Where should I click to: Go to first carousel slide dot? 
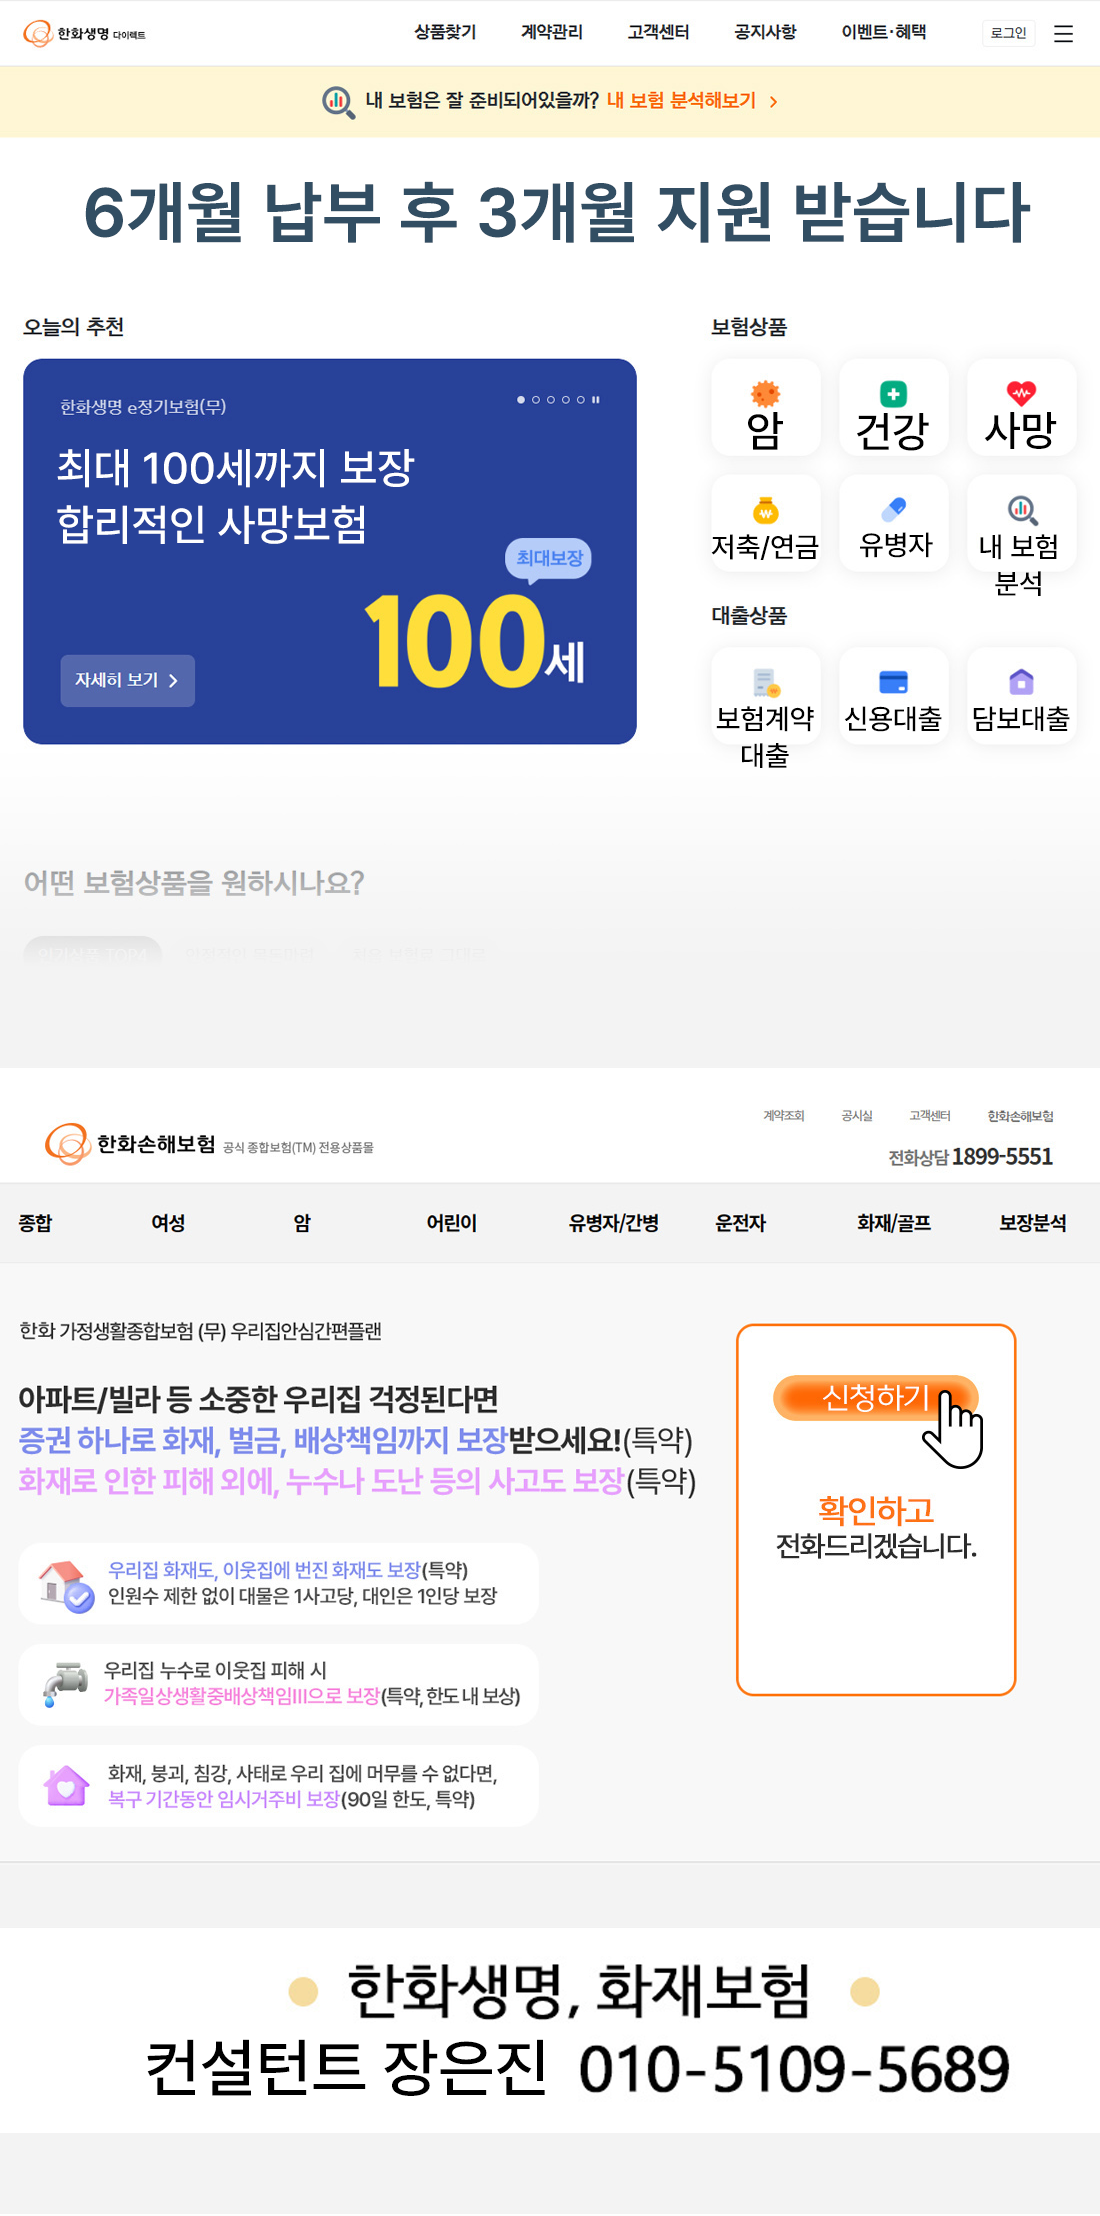(521, 400)
